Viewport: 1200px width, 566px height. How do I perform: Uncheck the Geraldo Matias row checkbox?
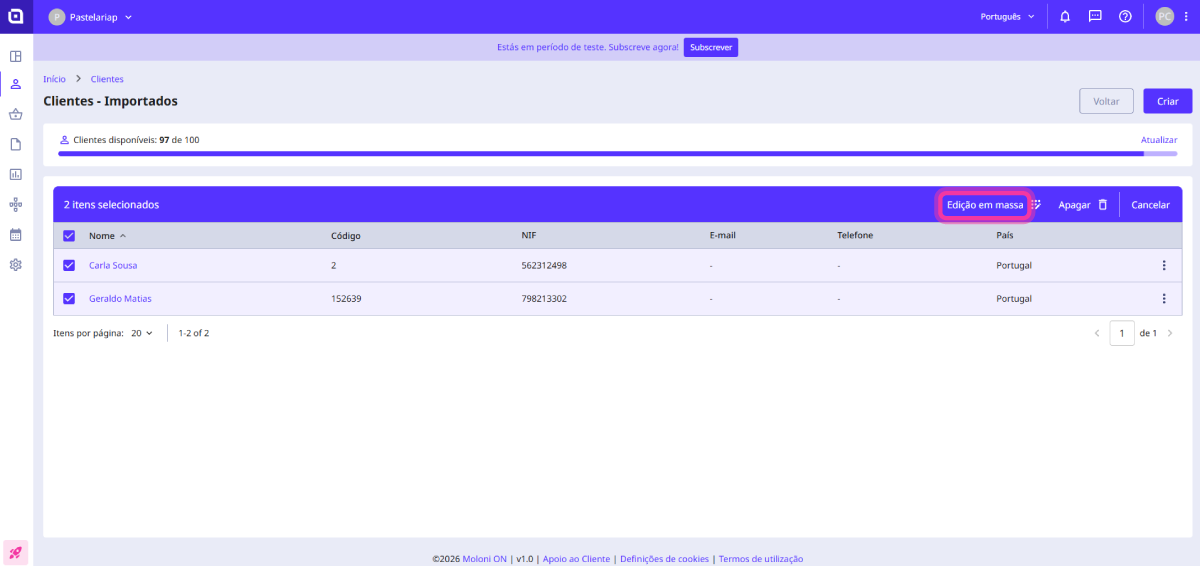[69, 299]
